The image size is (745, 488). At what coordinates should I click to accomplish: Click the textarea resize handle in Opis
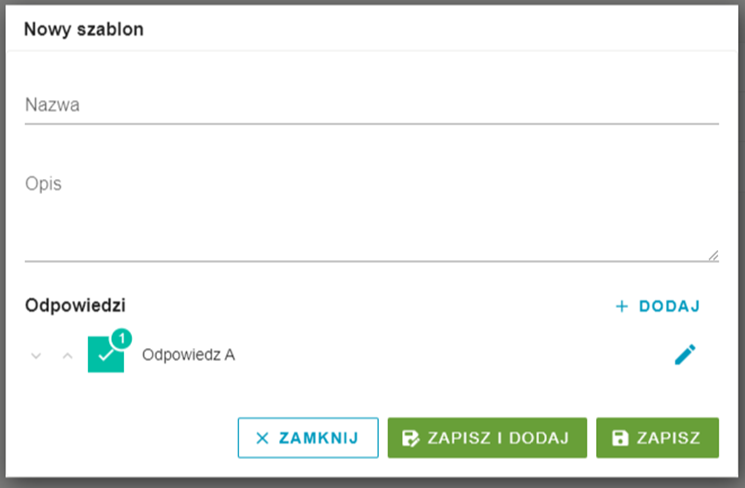pos(713,256)
